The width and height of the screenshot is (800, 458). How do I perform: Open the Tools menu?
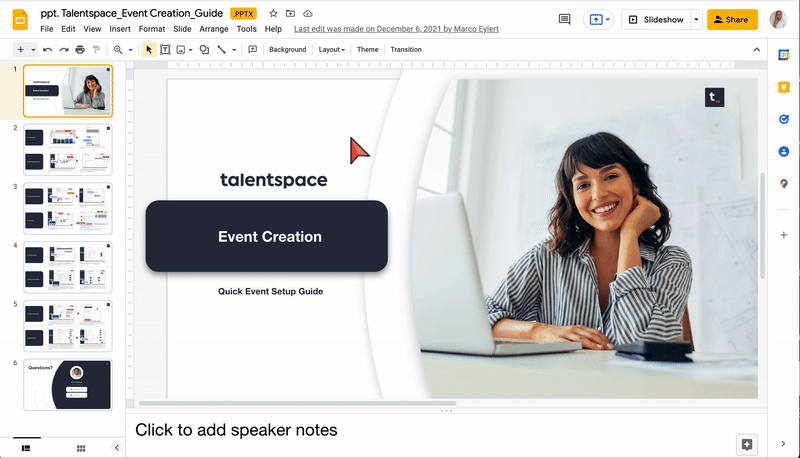[x=246, y=29]
